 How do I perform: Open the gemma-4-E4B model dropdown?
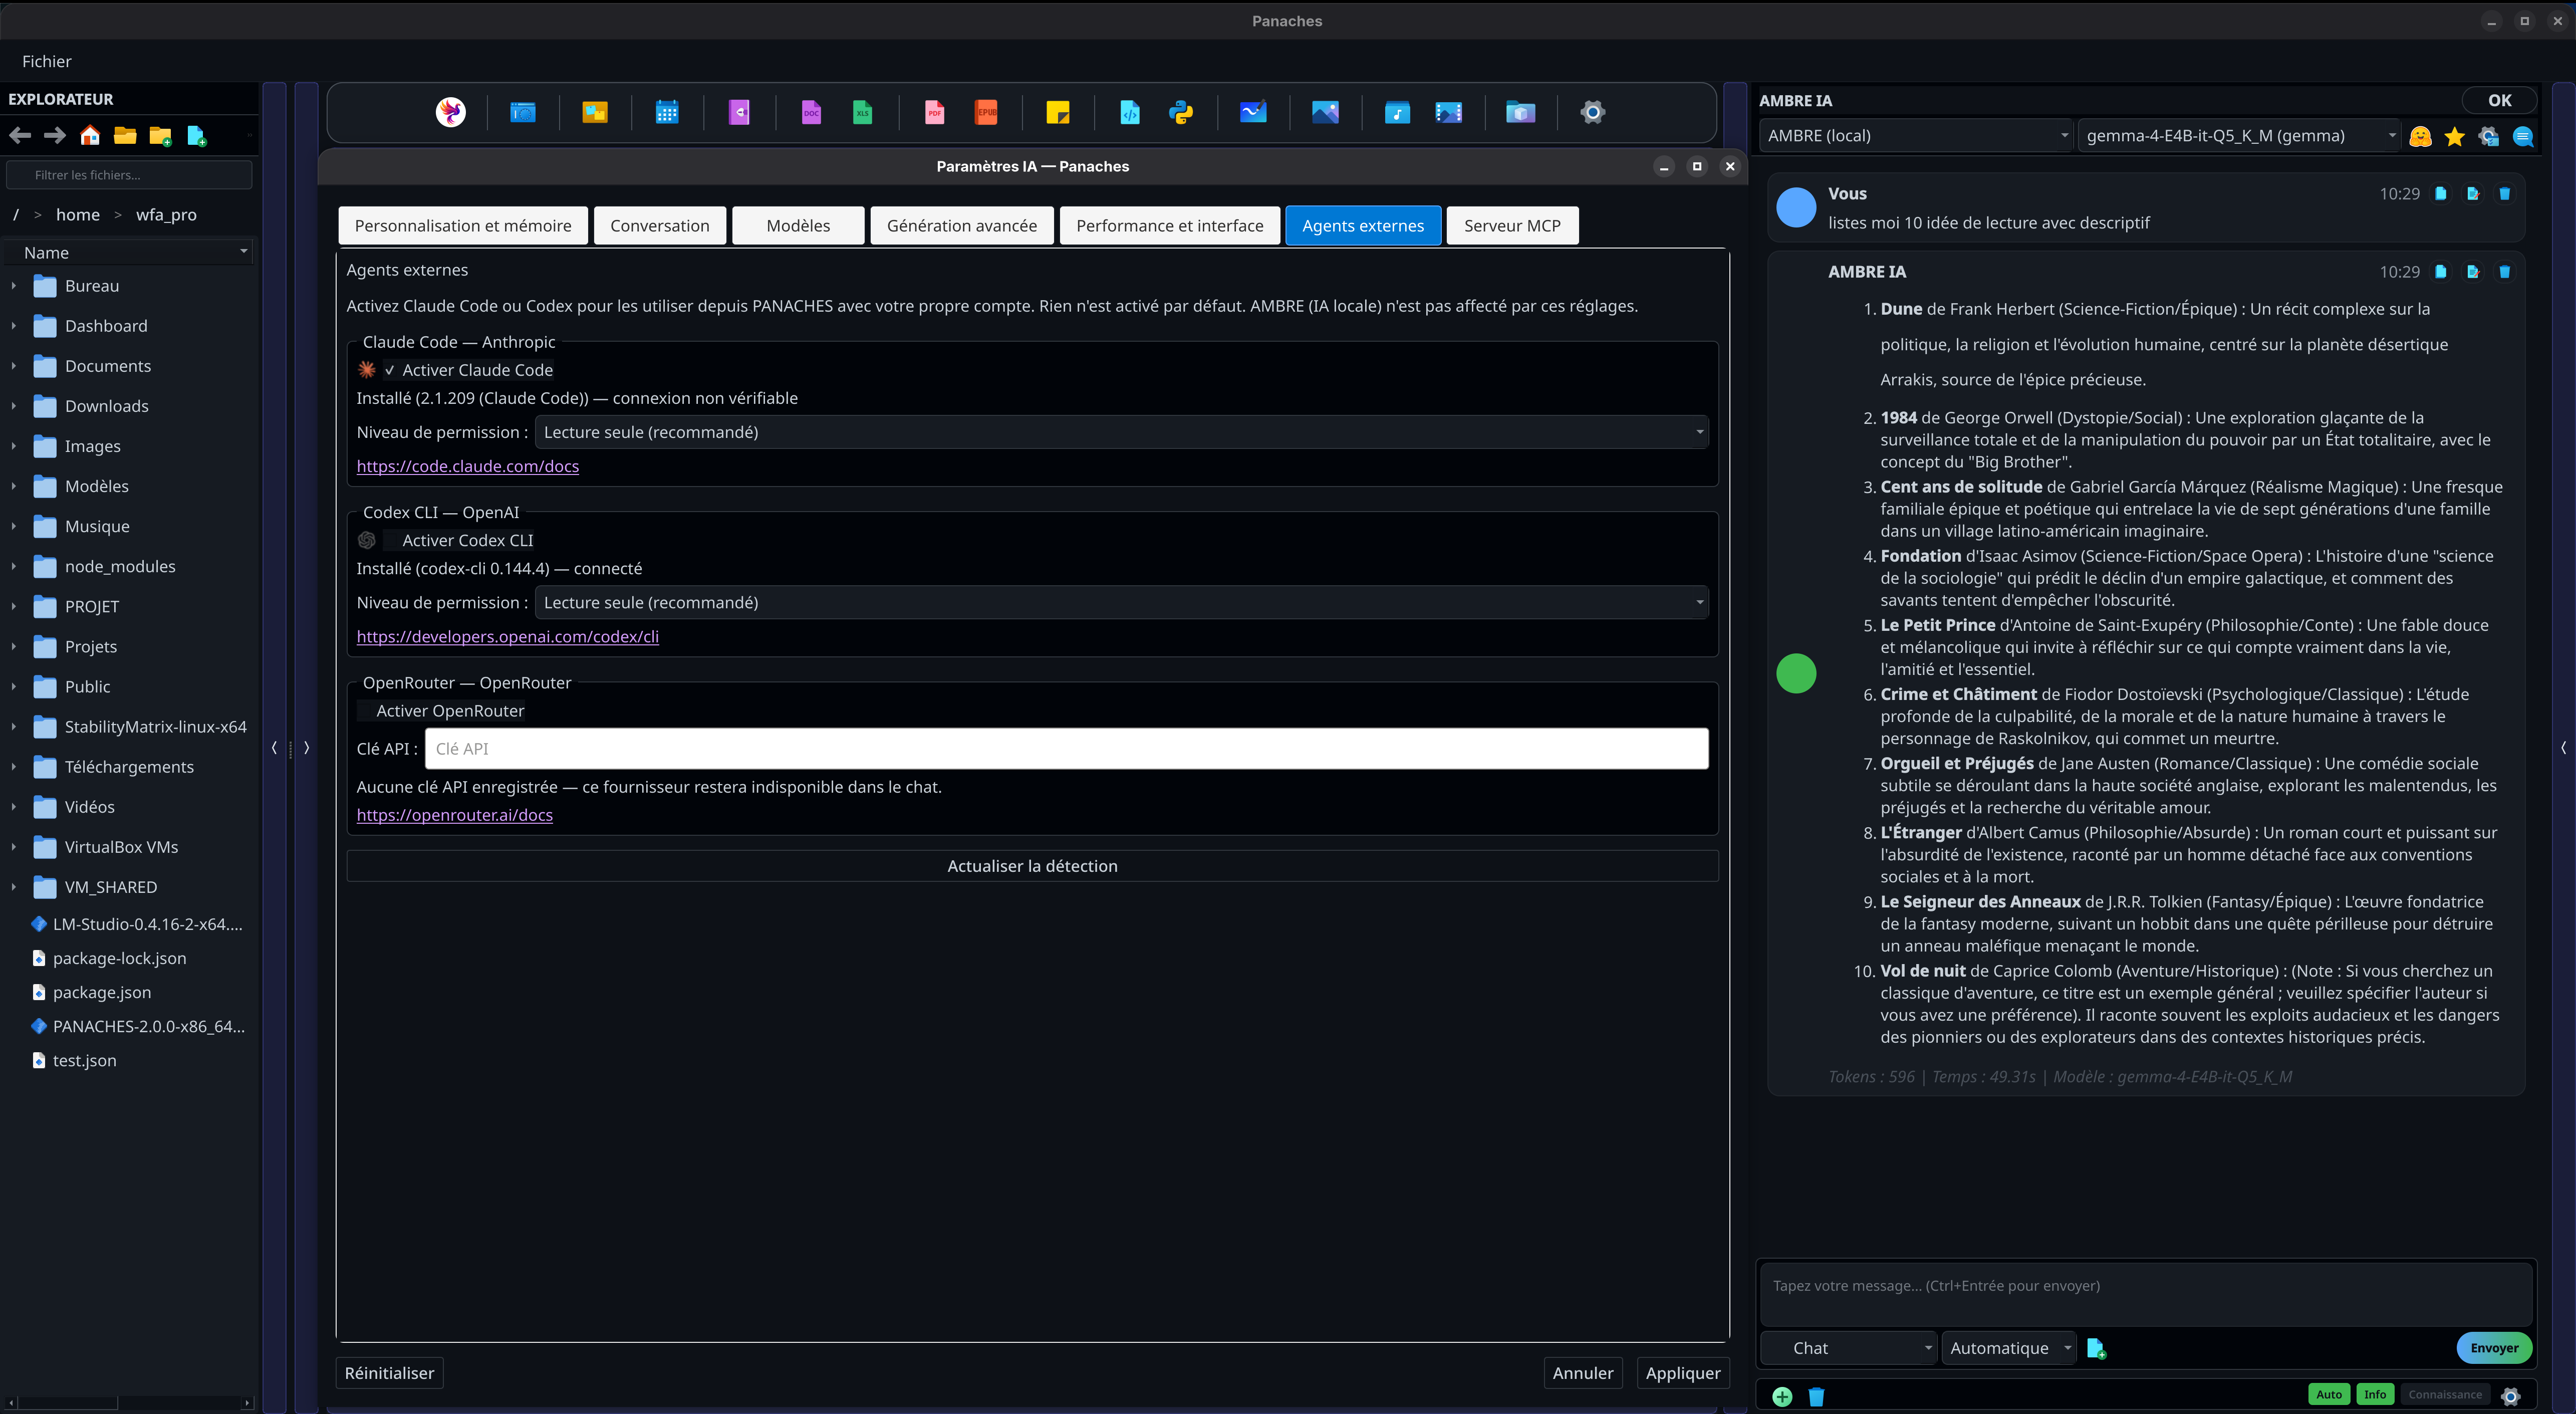point(2238,136)
